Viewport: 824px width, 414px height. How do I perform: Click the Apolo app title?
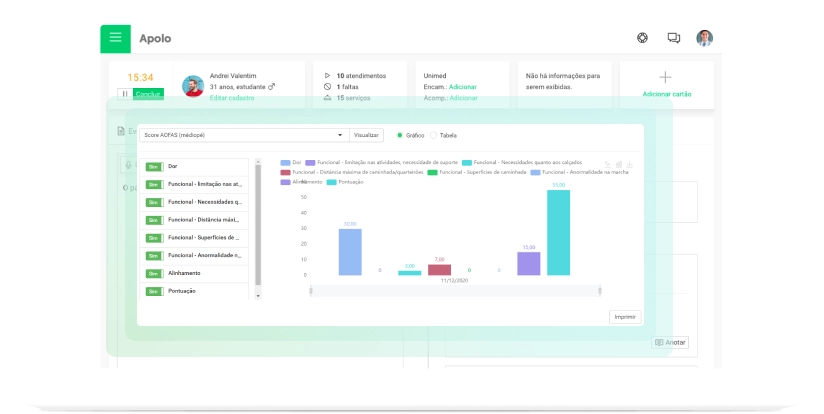tap(155, 38)
